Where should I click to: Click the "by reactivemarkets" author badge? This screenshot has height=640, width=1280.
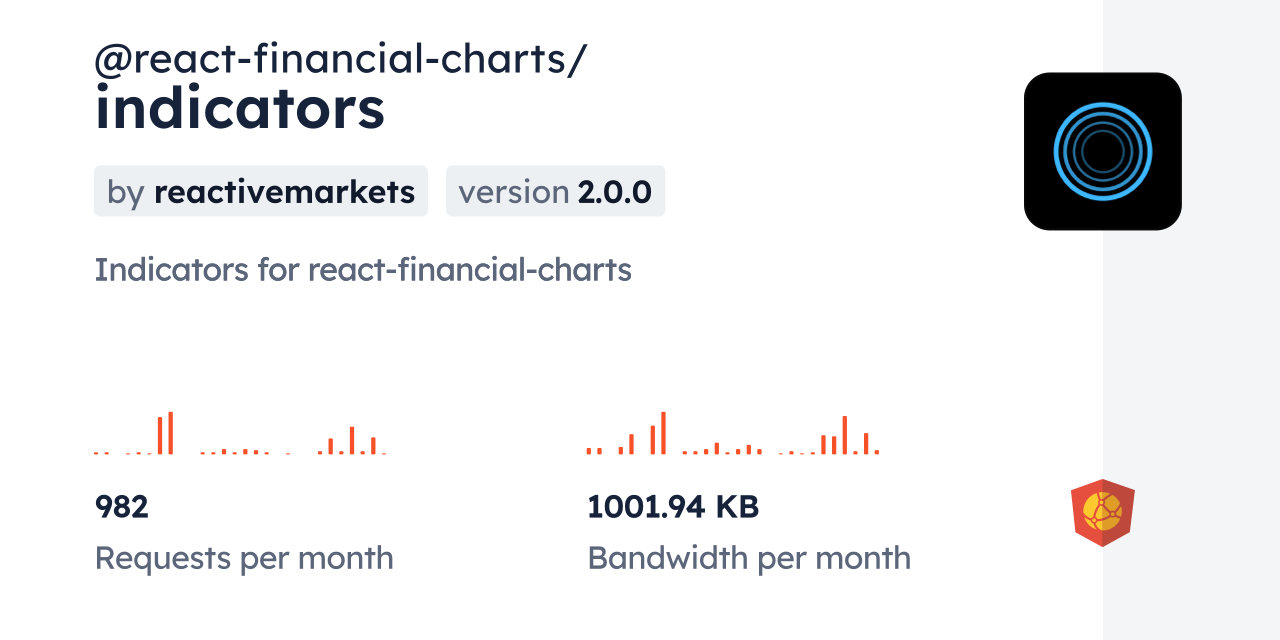tap(261, 191)
